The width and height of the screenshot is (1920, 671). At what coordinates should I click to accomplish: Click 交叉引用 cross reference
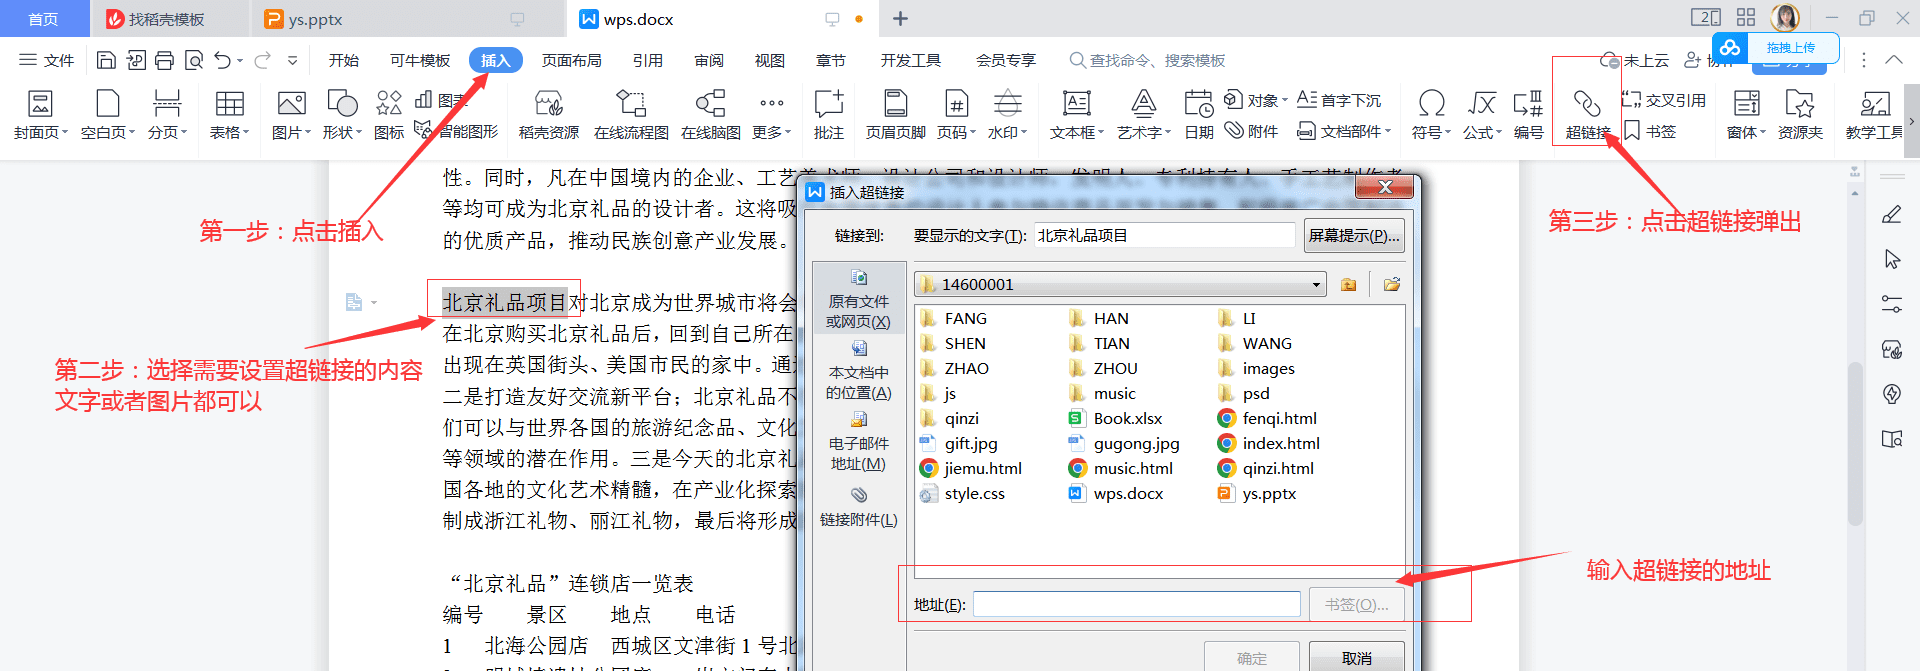point(1664,100)
